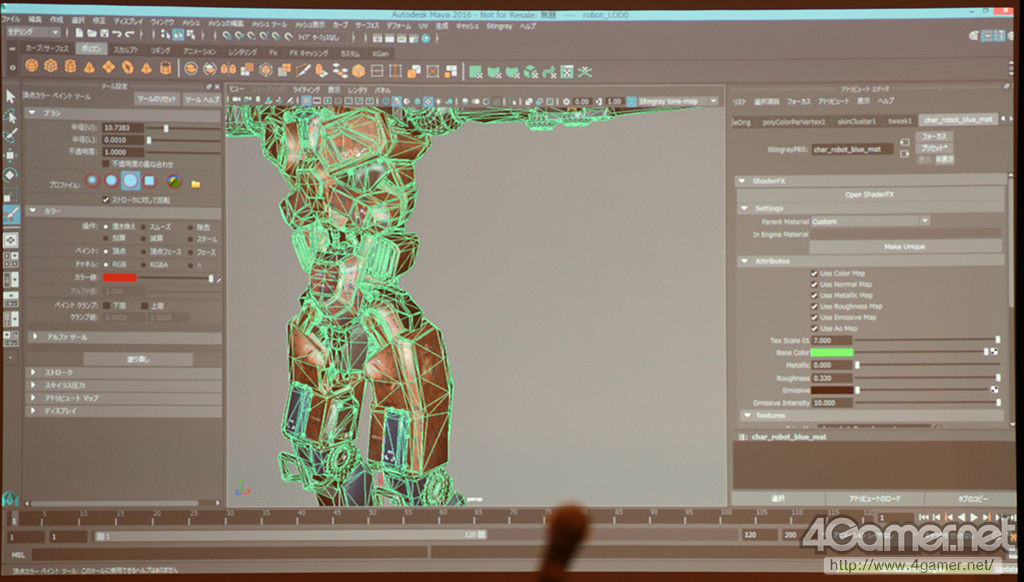This screenshot has height=582, width=1024.
Task: Expand the ディスプレイ section
Action: coord(33,411)
